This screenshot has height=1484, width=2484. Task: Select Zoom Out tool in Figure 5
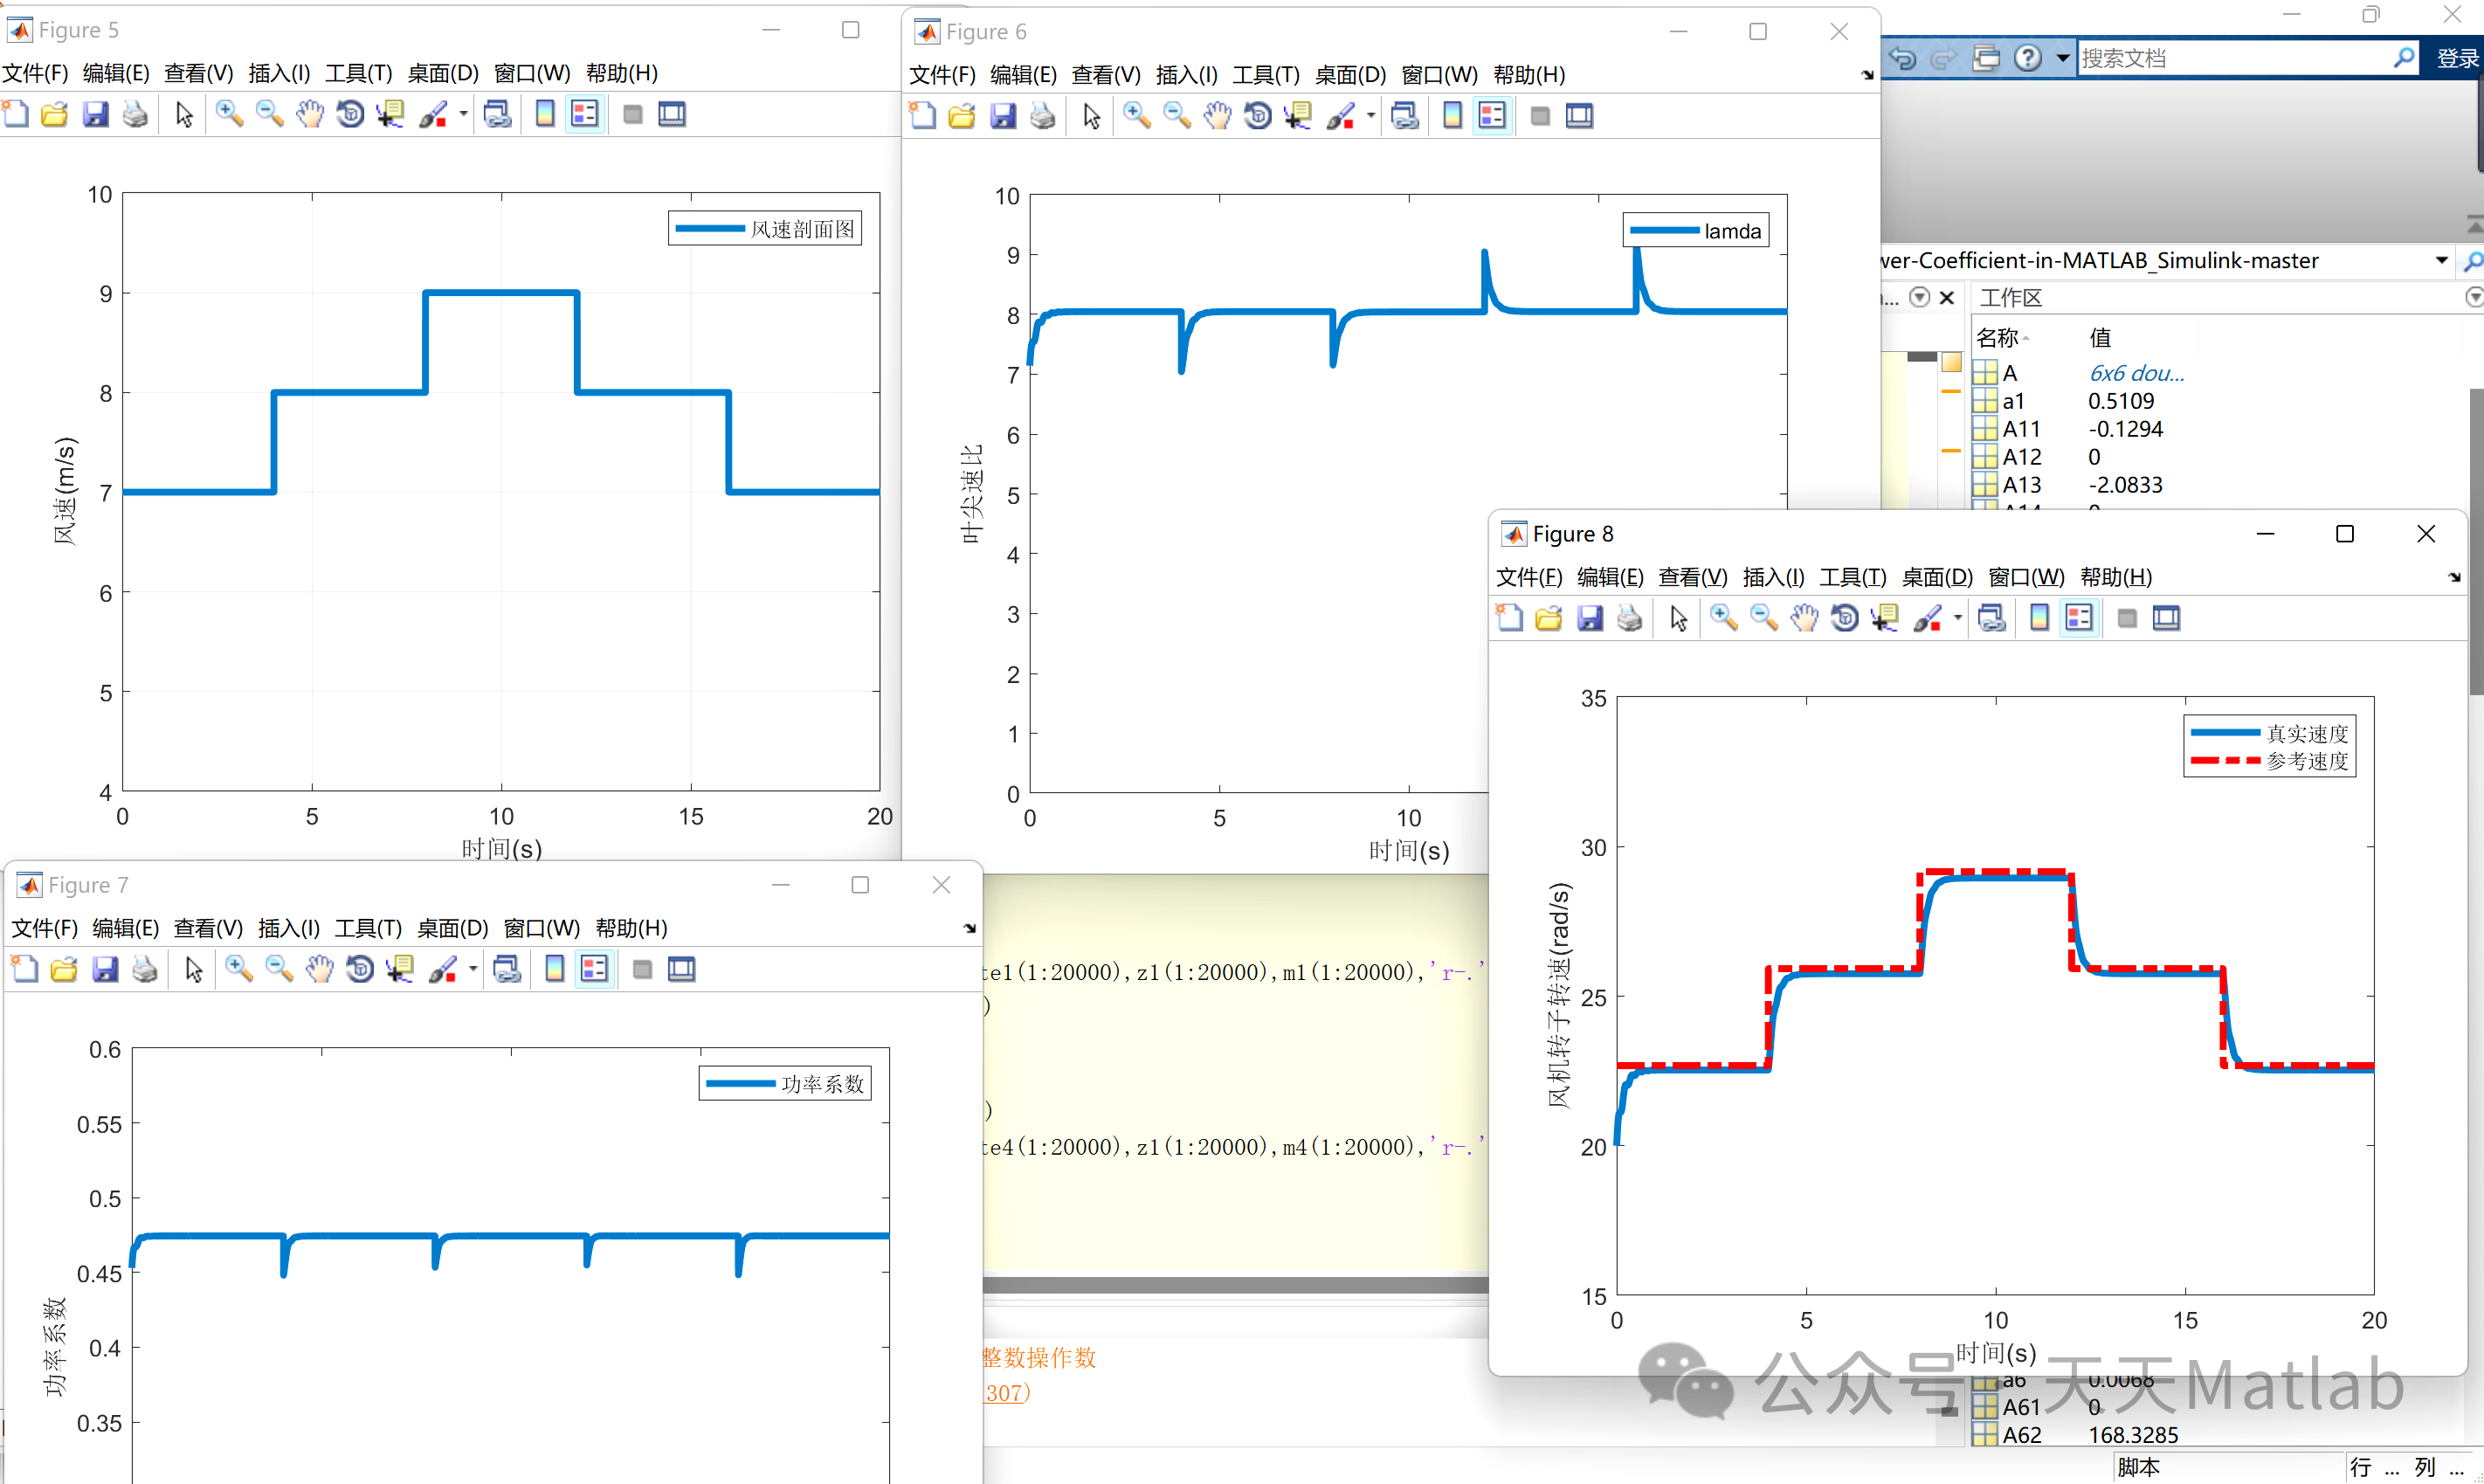click(270, 114)
